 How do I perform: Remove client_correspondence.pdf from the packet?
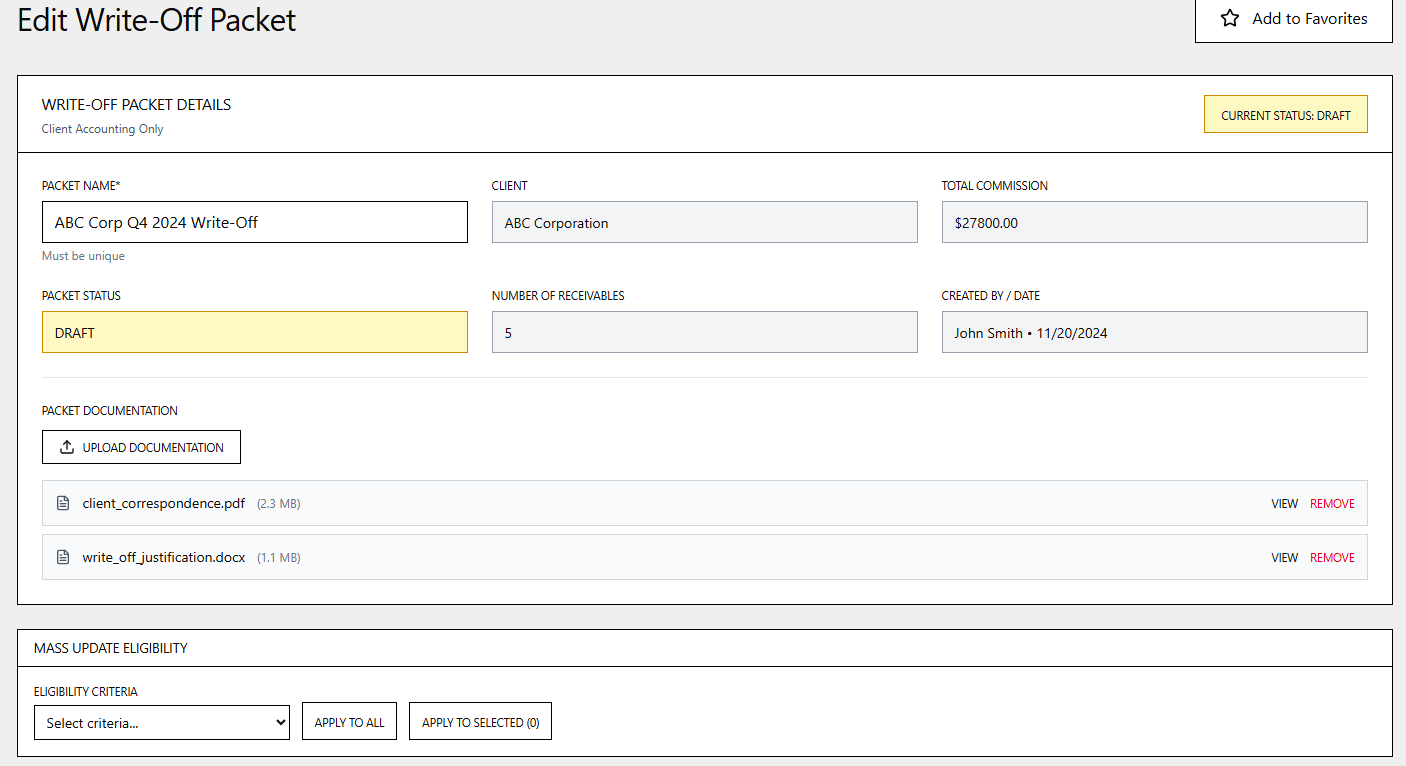click(1332, 503)
